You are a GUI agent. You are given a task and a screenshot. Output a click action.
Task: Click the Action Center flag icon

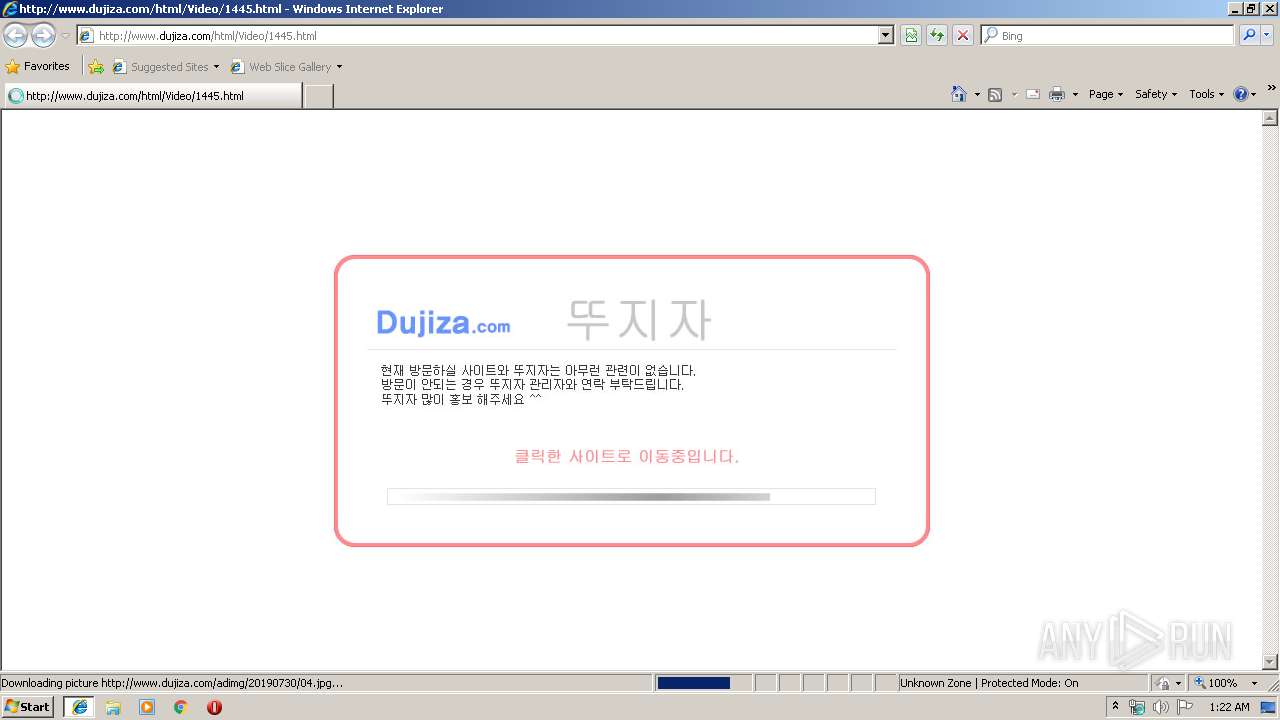click(x=1185, y=707)
